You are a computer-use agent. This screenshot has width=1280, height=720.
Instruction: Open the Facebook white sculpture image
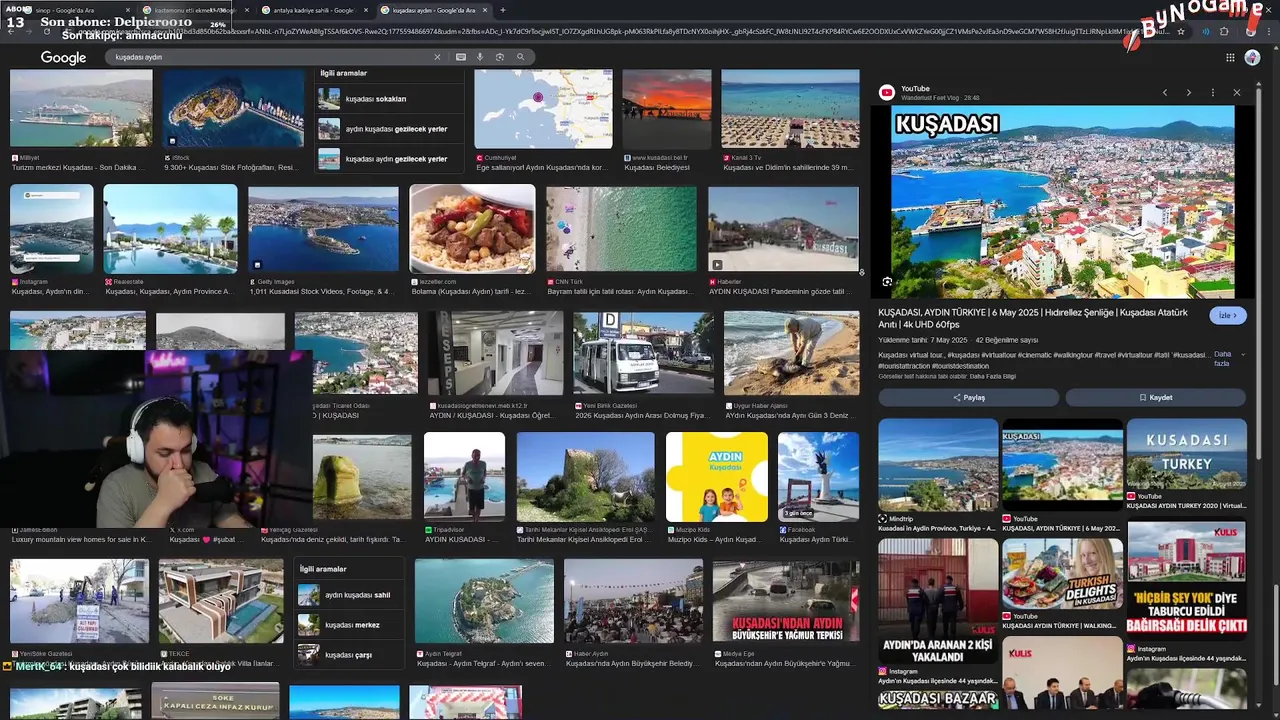pyautogui.click(x=818, y=476)
